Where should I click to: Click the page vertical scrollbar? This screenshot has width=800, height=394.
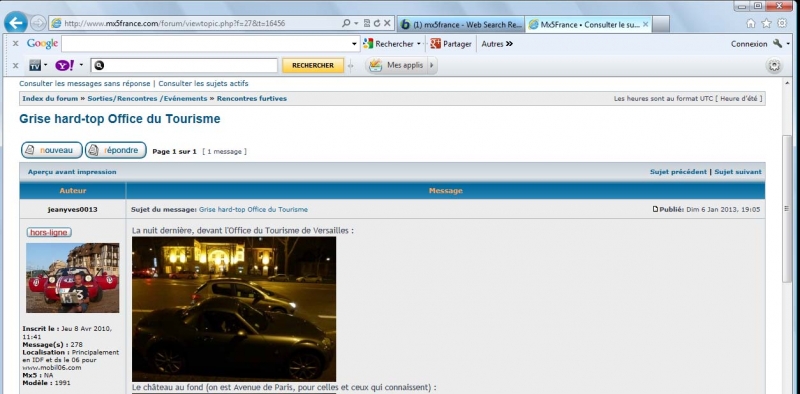786,208
